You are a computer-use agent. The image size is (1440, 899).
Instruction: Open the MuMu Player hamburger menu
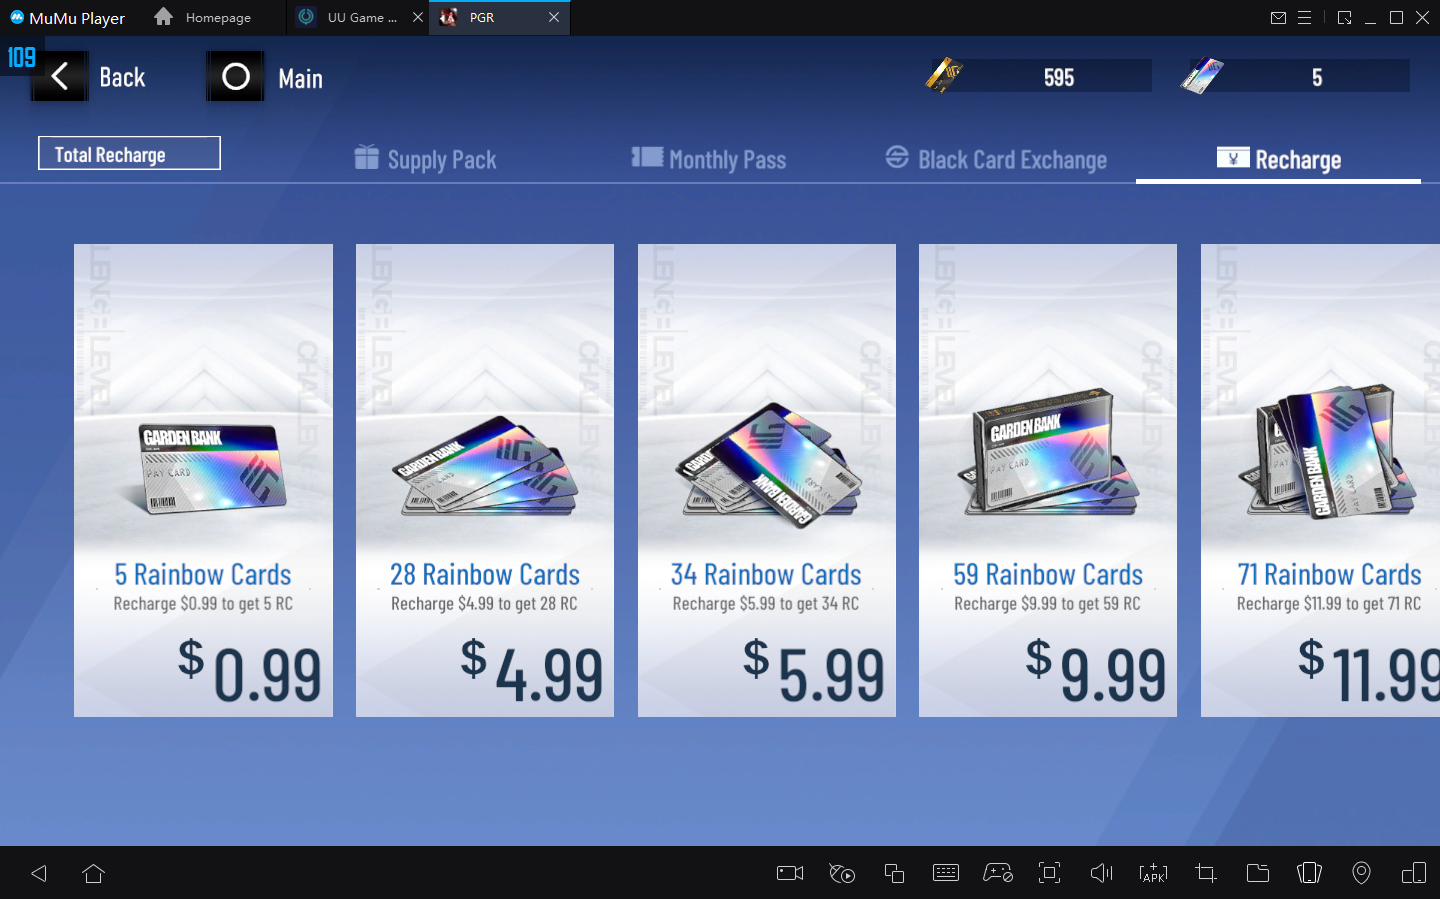[1304, 17]
